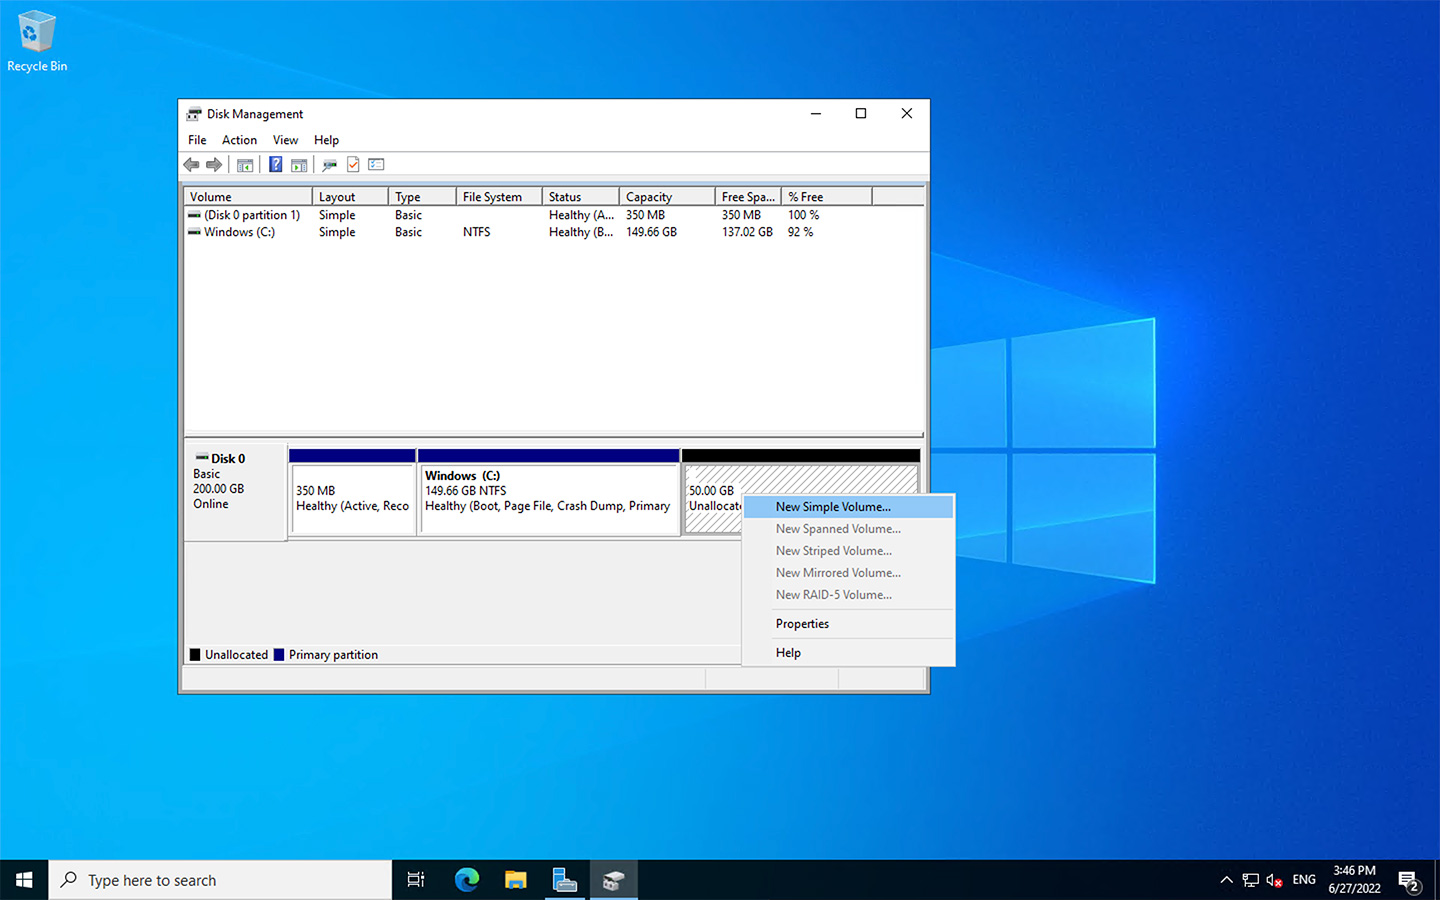Select the Disk 0 label panel
The height and width of the screenshot is (900, 1440).
coord(236,492)
